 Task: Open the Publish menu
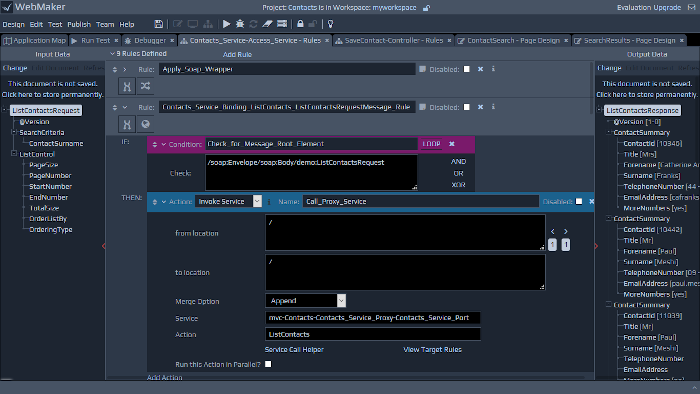(x=79, y=25)
